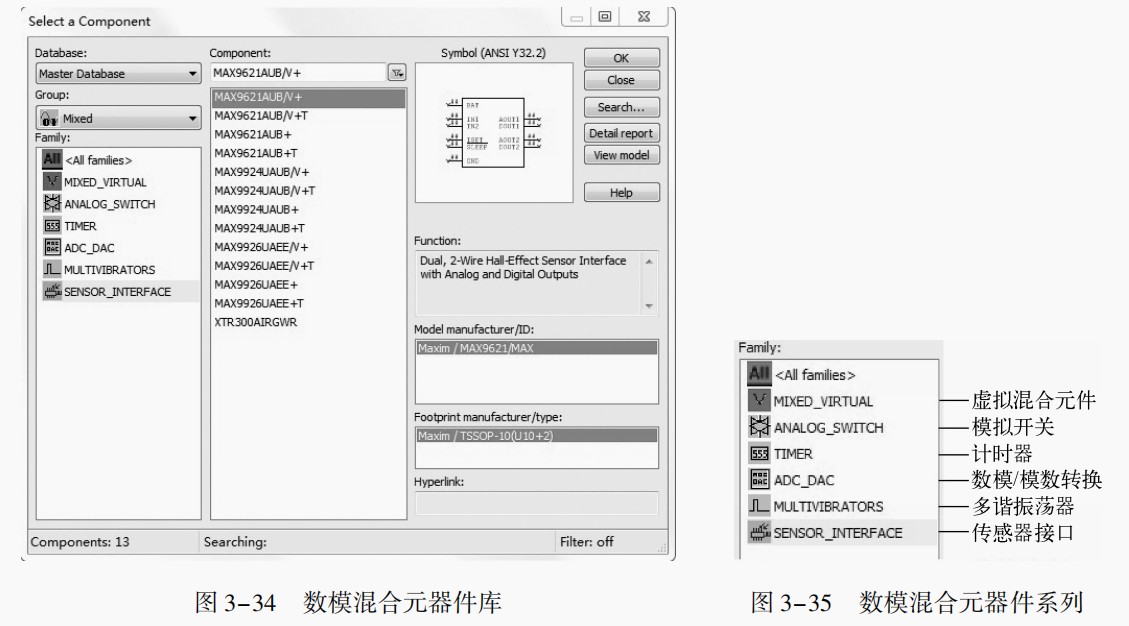Select the MIXED_VIRTUAL family icon in dialog
The width and height of the screenshot is (1129, 626).
click(51, 182)
